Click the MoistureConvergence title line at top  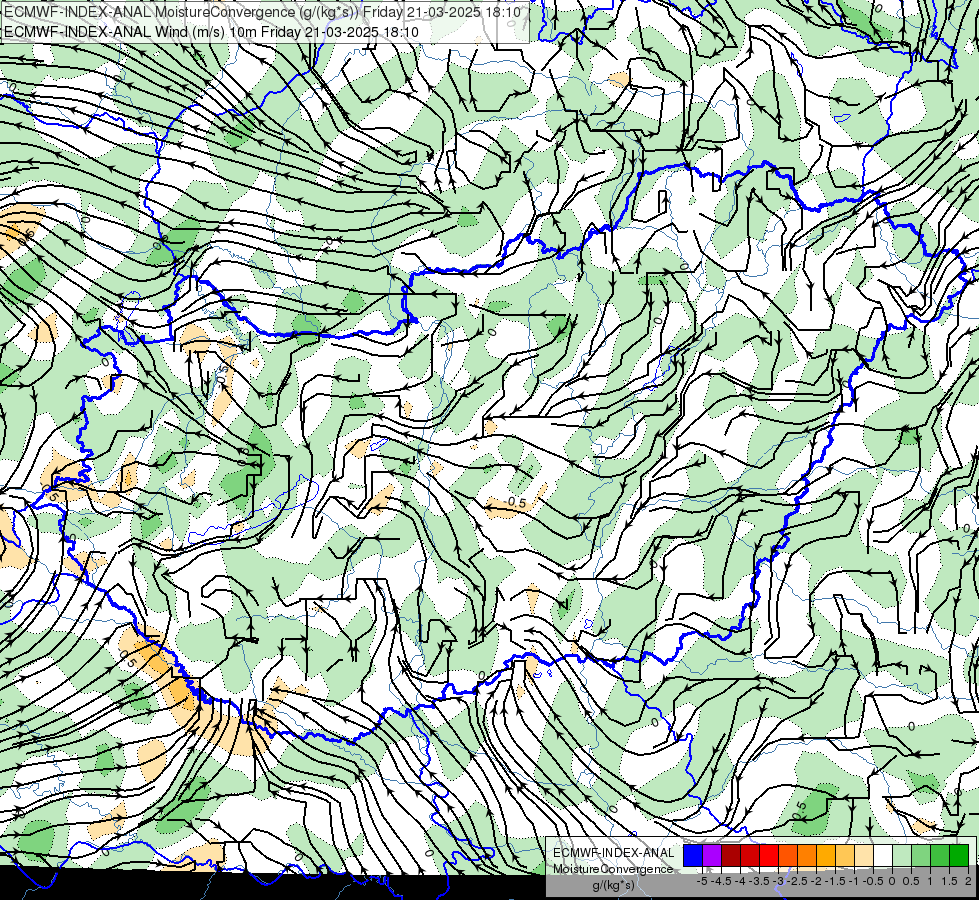(262, 12)
